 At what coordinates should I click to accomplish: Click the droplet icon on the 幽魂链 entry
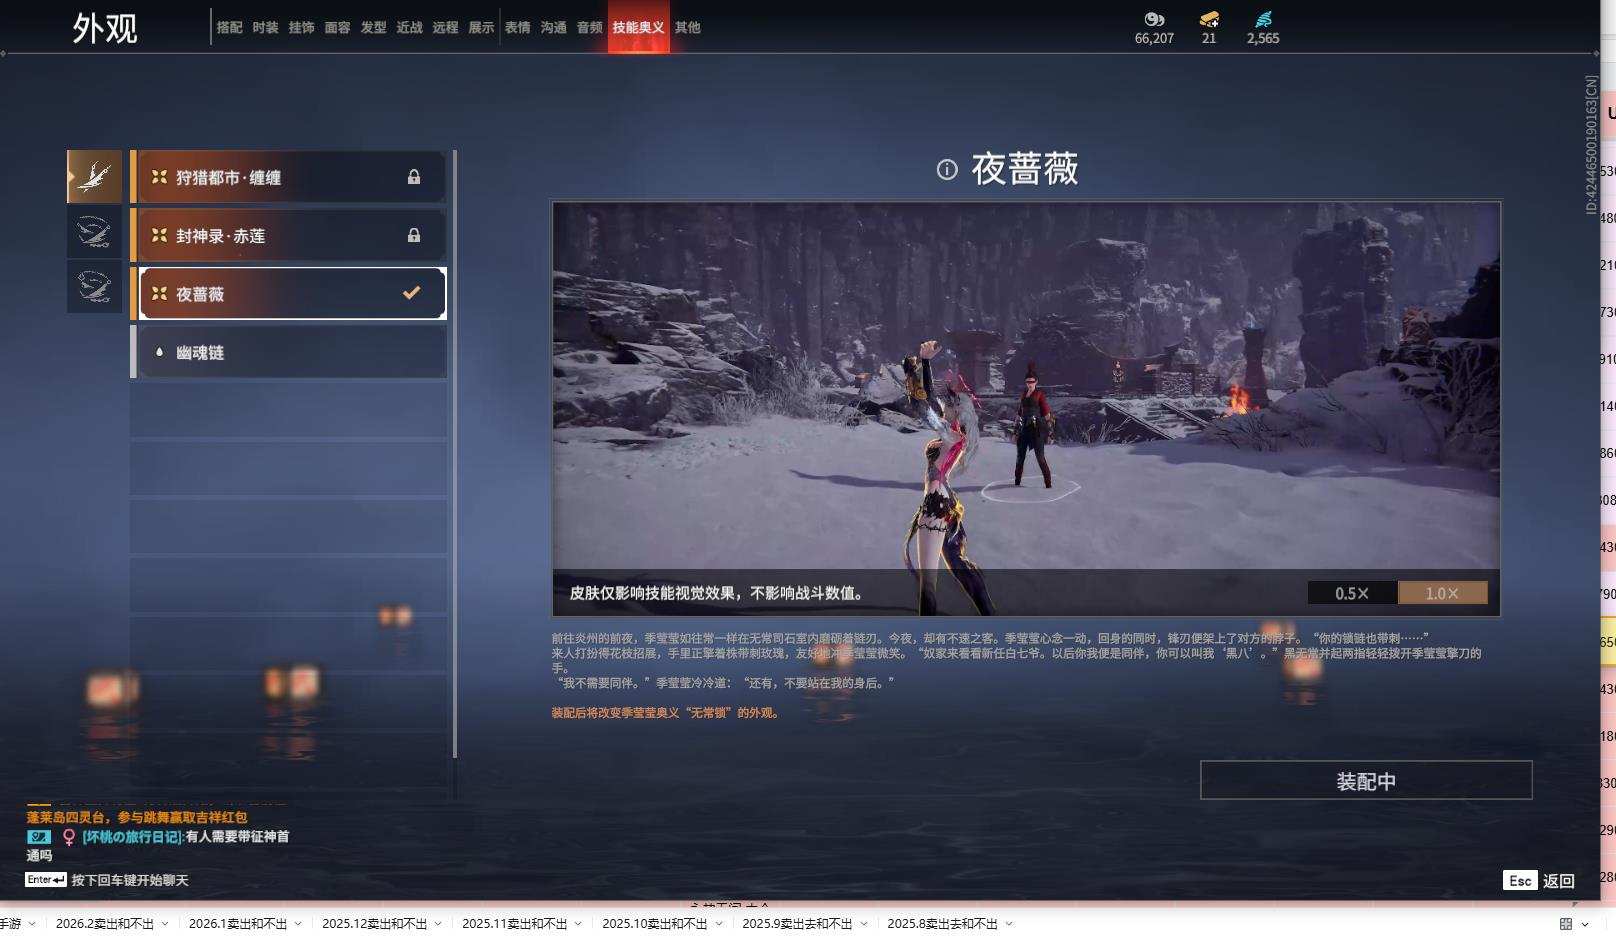click(x=157, y=351)
